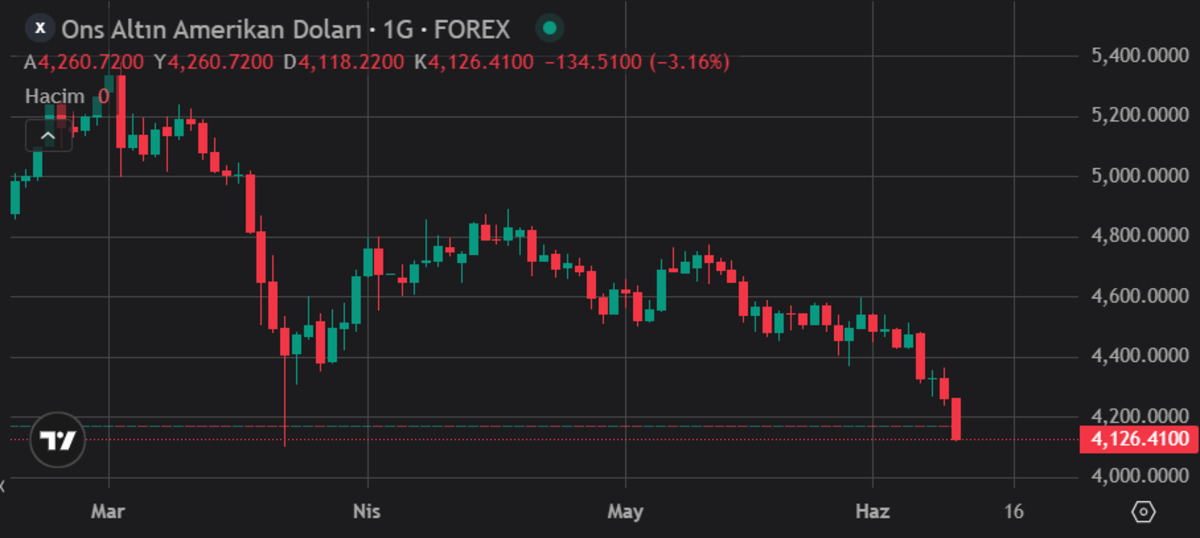Image resolution: width=1200 pixels, height=538 pixels.
Task: Collapse the indicator legend with chevron
Action: [x=48, y=135]
